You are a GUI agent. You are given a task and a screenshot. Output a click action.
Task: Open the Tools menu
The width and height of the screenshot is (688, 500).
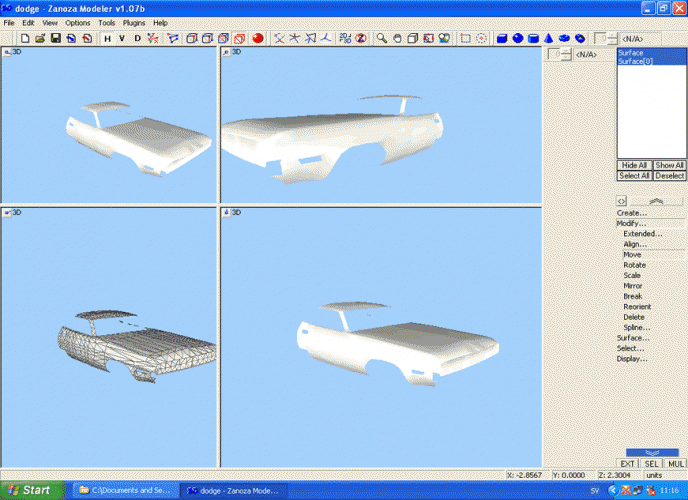(x=106, y=22)
